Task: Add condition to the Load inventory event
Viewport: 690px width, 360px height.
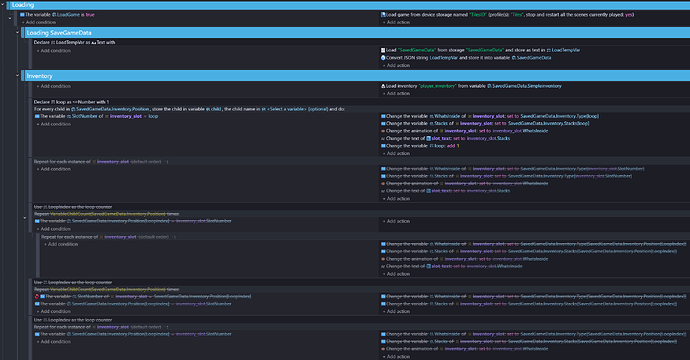Action: [x=54, y=86]
